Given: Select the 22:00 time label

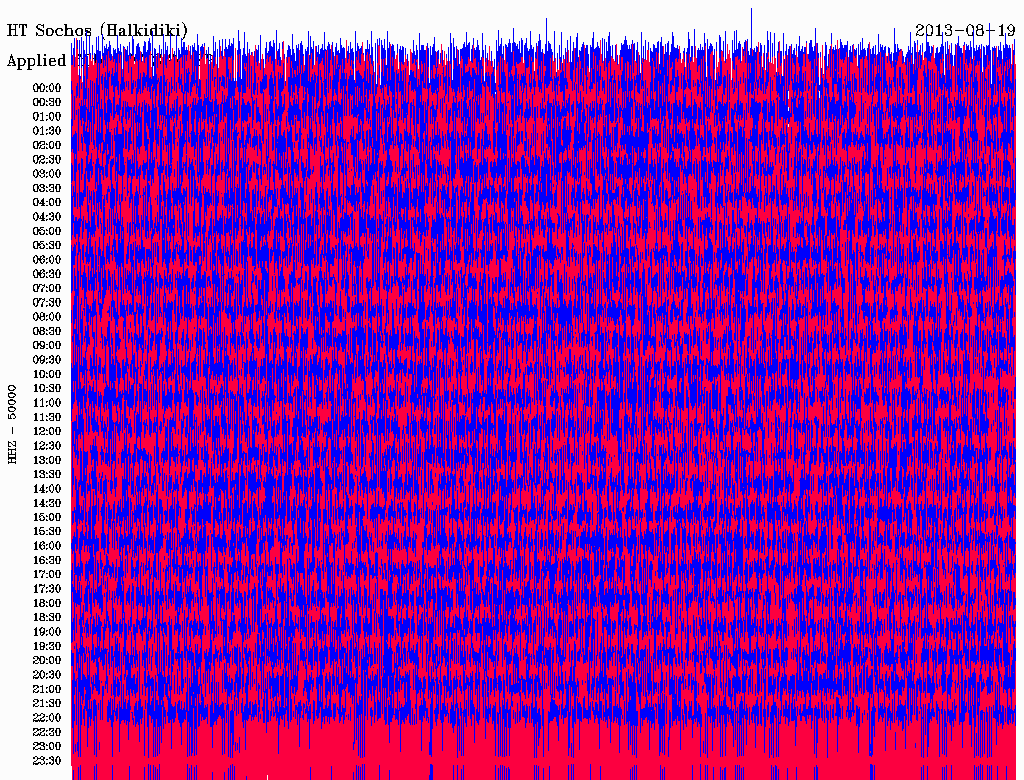Looking at the screenshot, I should coord(46,718).
